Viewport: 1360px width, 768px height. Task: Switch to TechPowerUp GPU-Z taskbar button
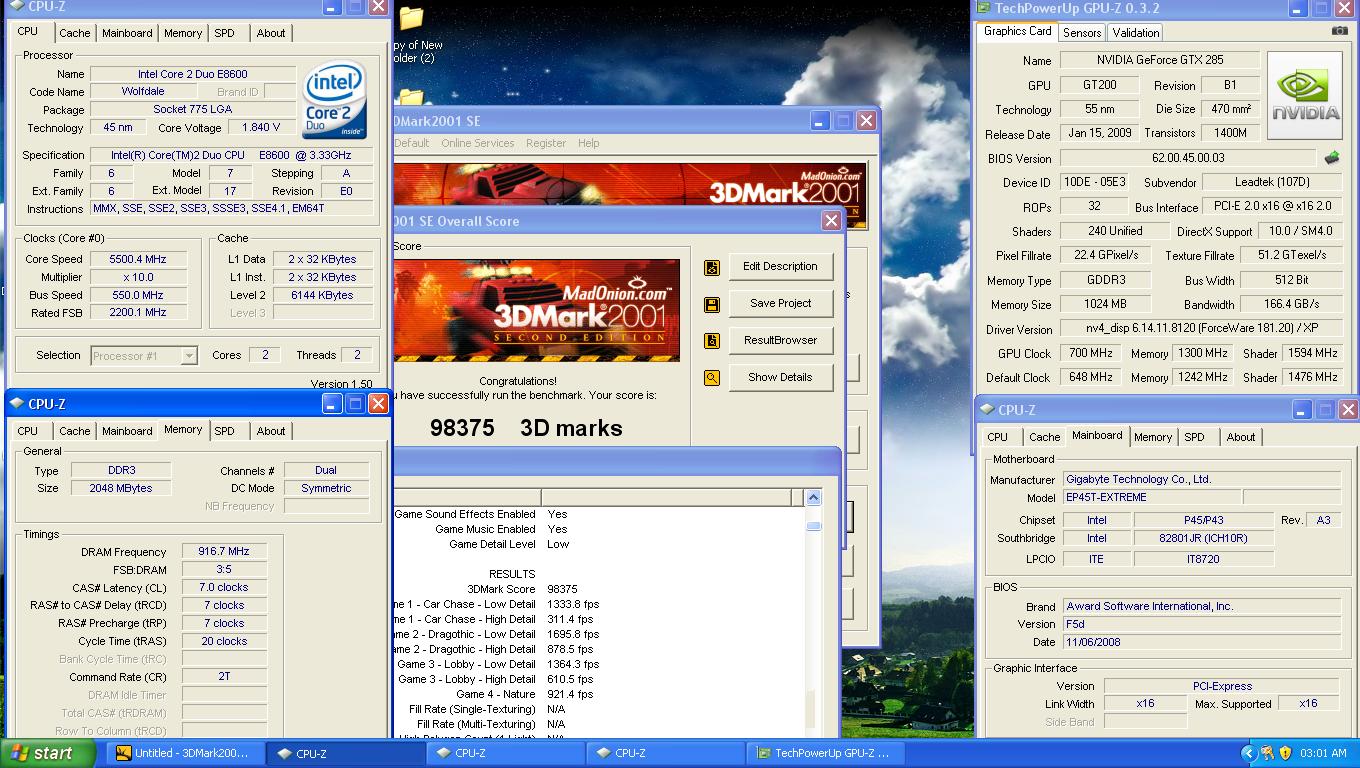point(823,753)
